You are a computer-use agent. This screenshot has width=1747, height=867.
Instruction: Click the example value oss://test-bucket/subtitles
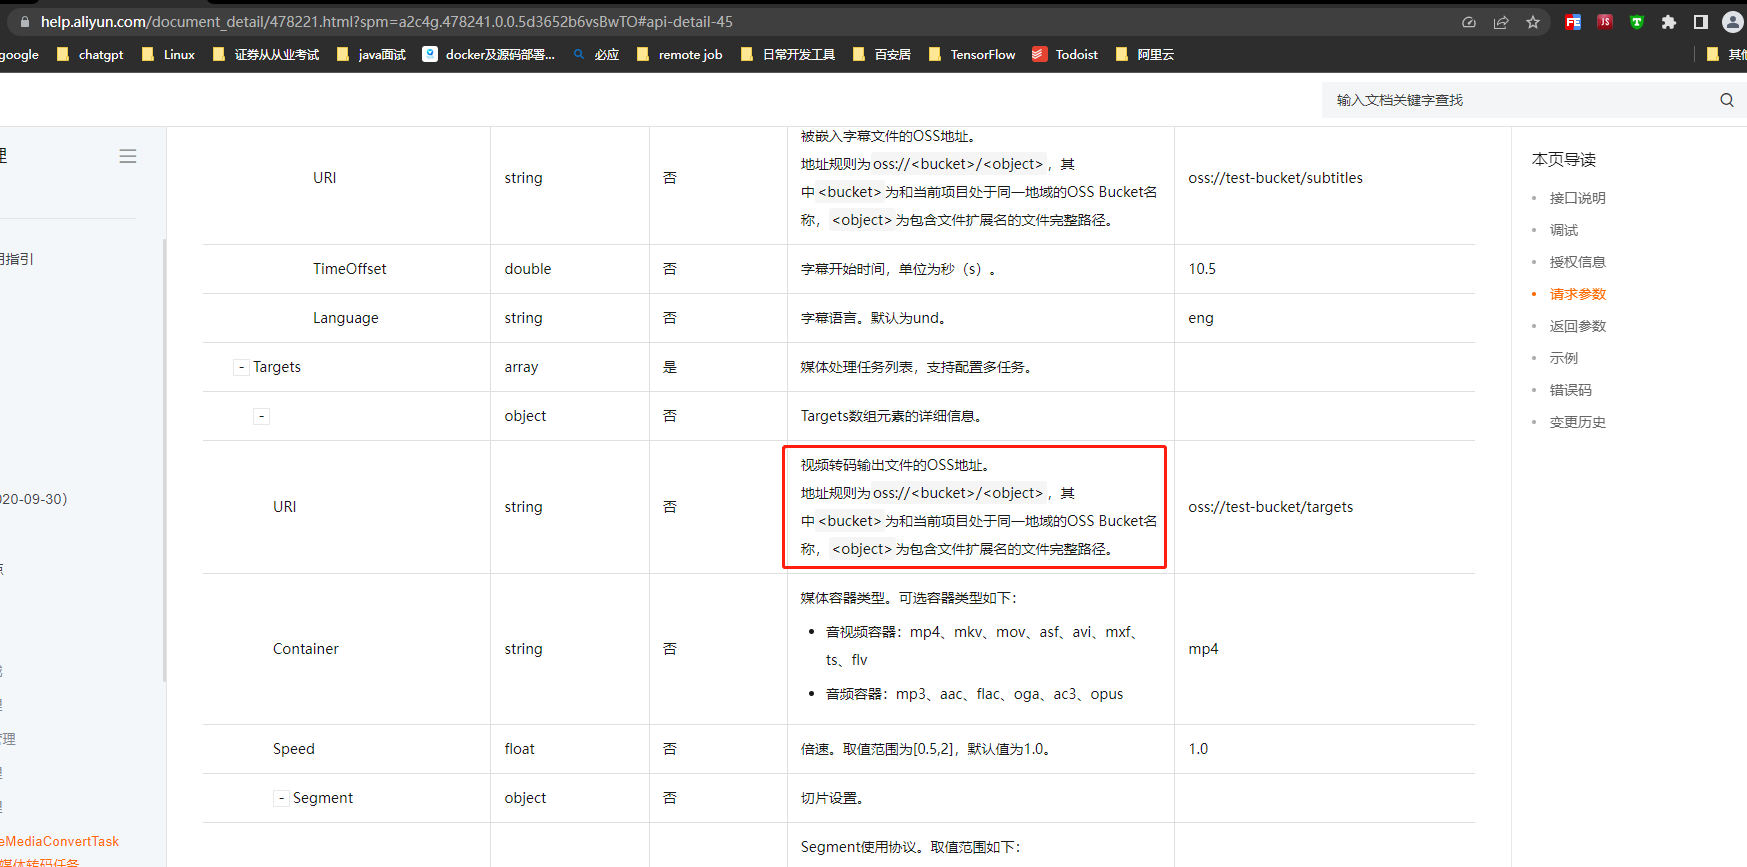[1275, 178]
